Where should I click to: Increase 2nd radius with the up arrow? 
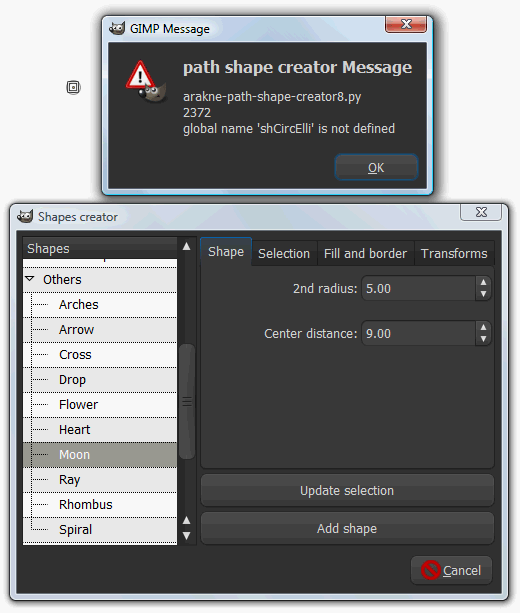[483, 282]
